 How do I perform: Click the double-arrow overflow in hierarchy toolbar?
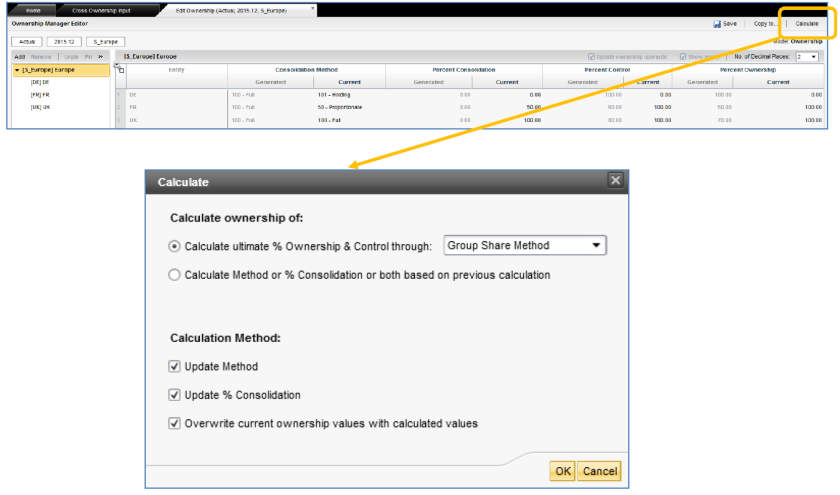coord(101,57)
